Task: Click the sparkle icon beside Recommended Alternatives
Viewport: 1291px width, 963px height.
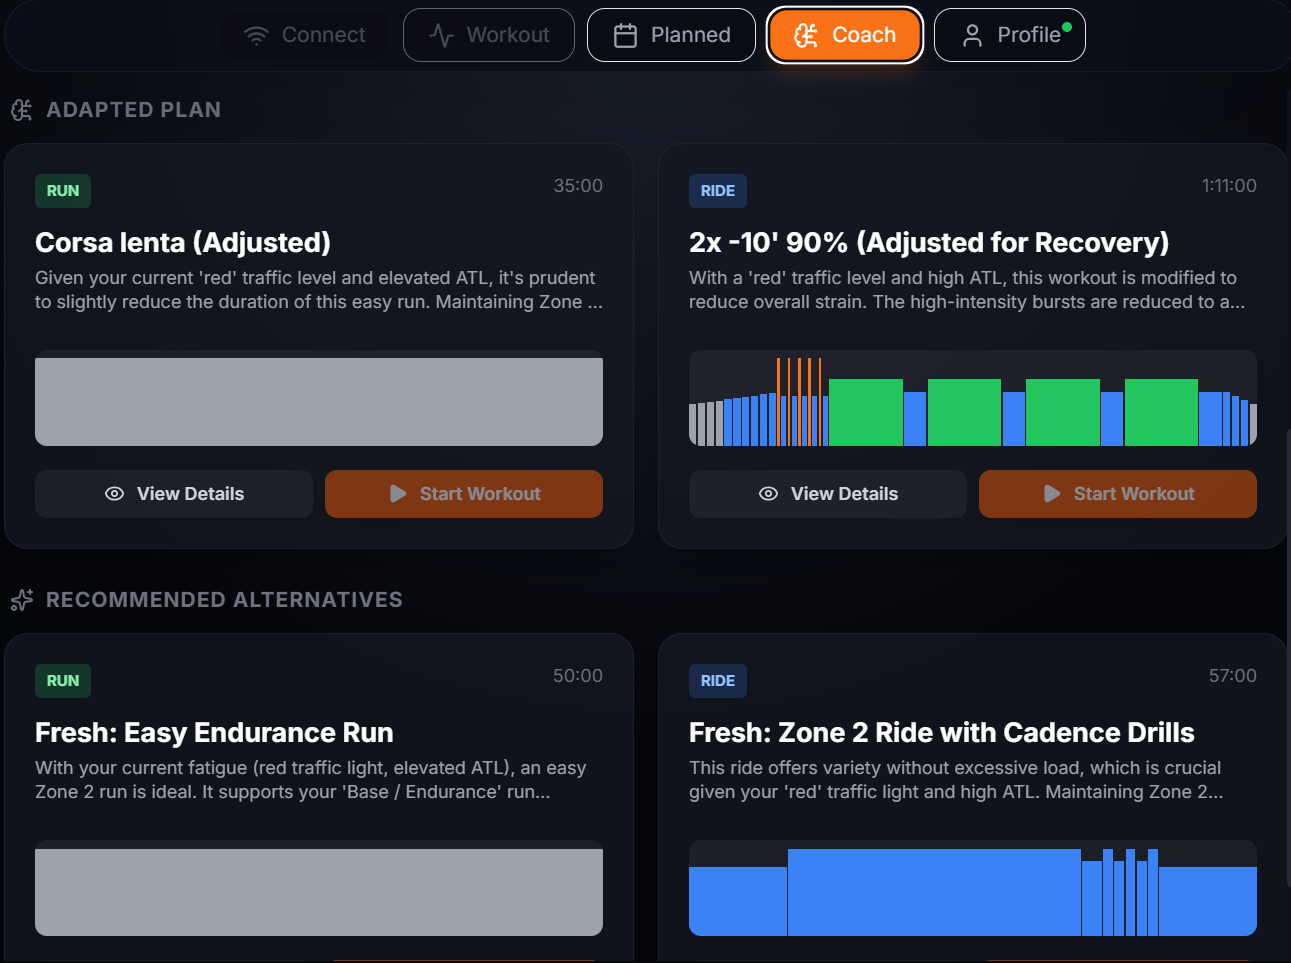Action: click(x=21, y=600)
